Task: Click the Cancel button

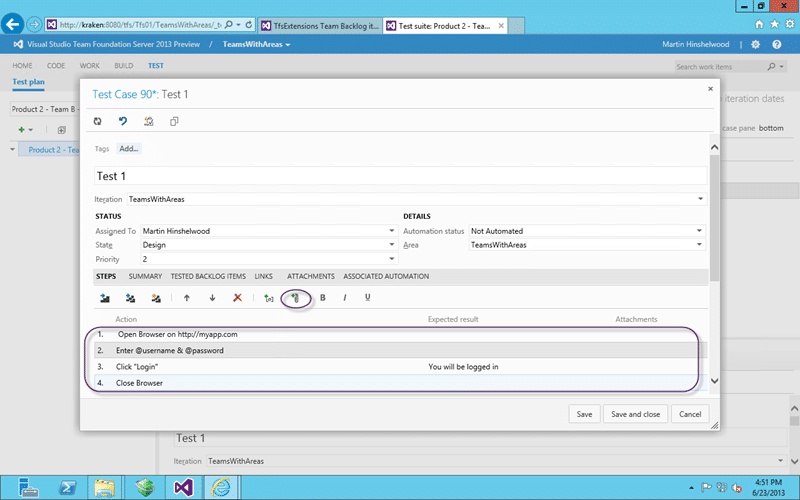Action: pos(690,414)
